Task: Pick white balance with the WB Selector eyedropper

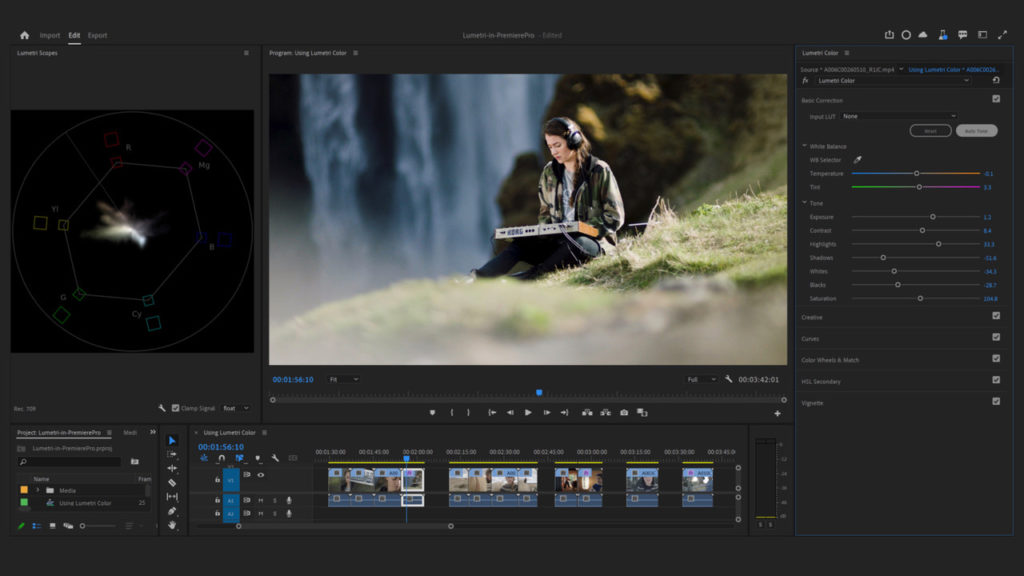Action: 858,159
